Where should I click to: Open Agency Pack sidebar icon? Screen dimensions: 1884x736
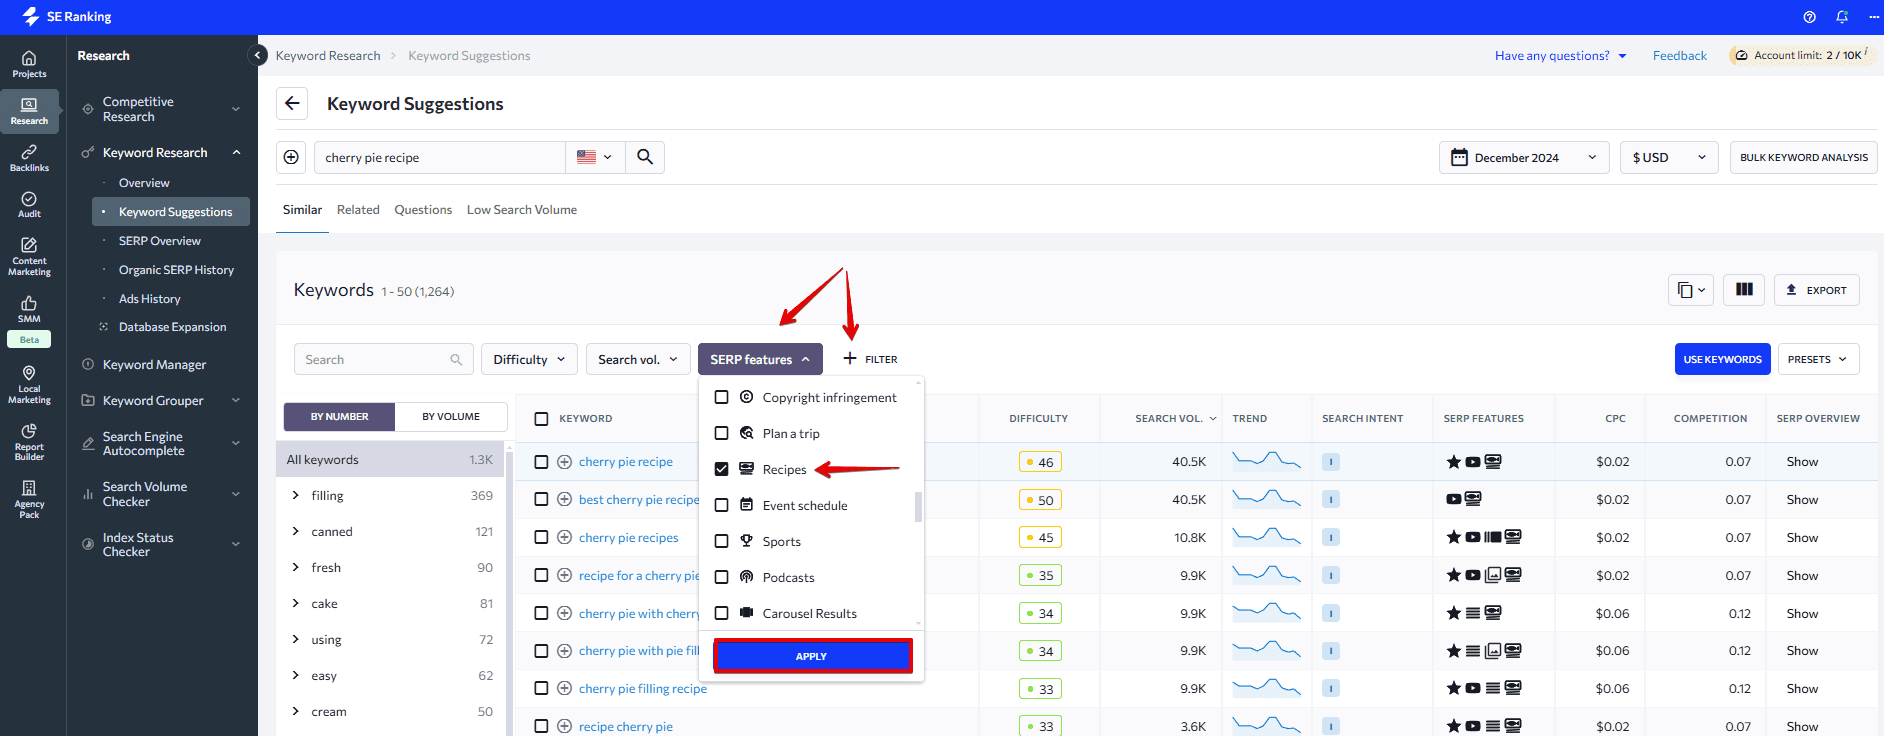click(x=29, y=498)
